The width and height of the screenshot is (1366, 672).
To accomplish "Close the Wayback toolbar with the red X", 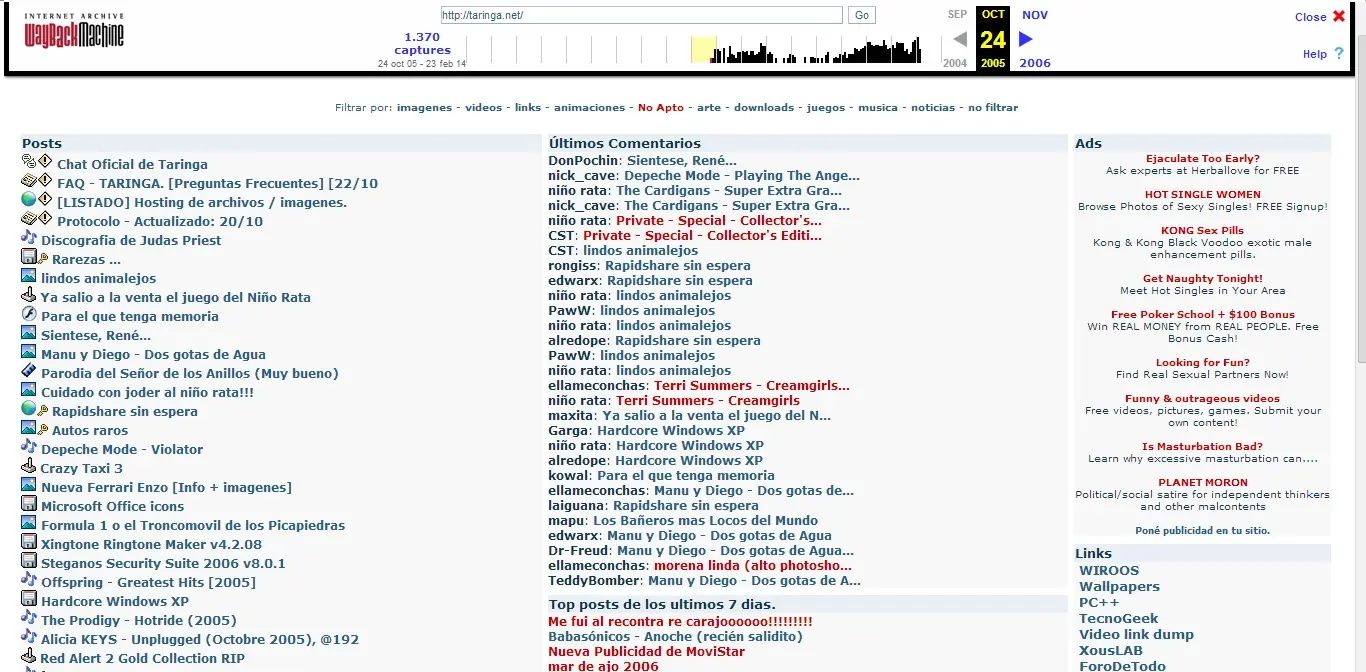I will tap(1339, 16).
